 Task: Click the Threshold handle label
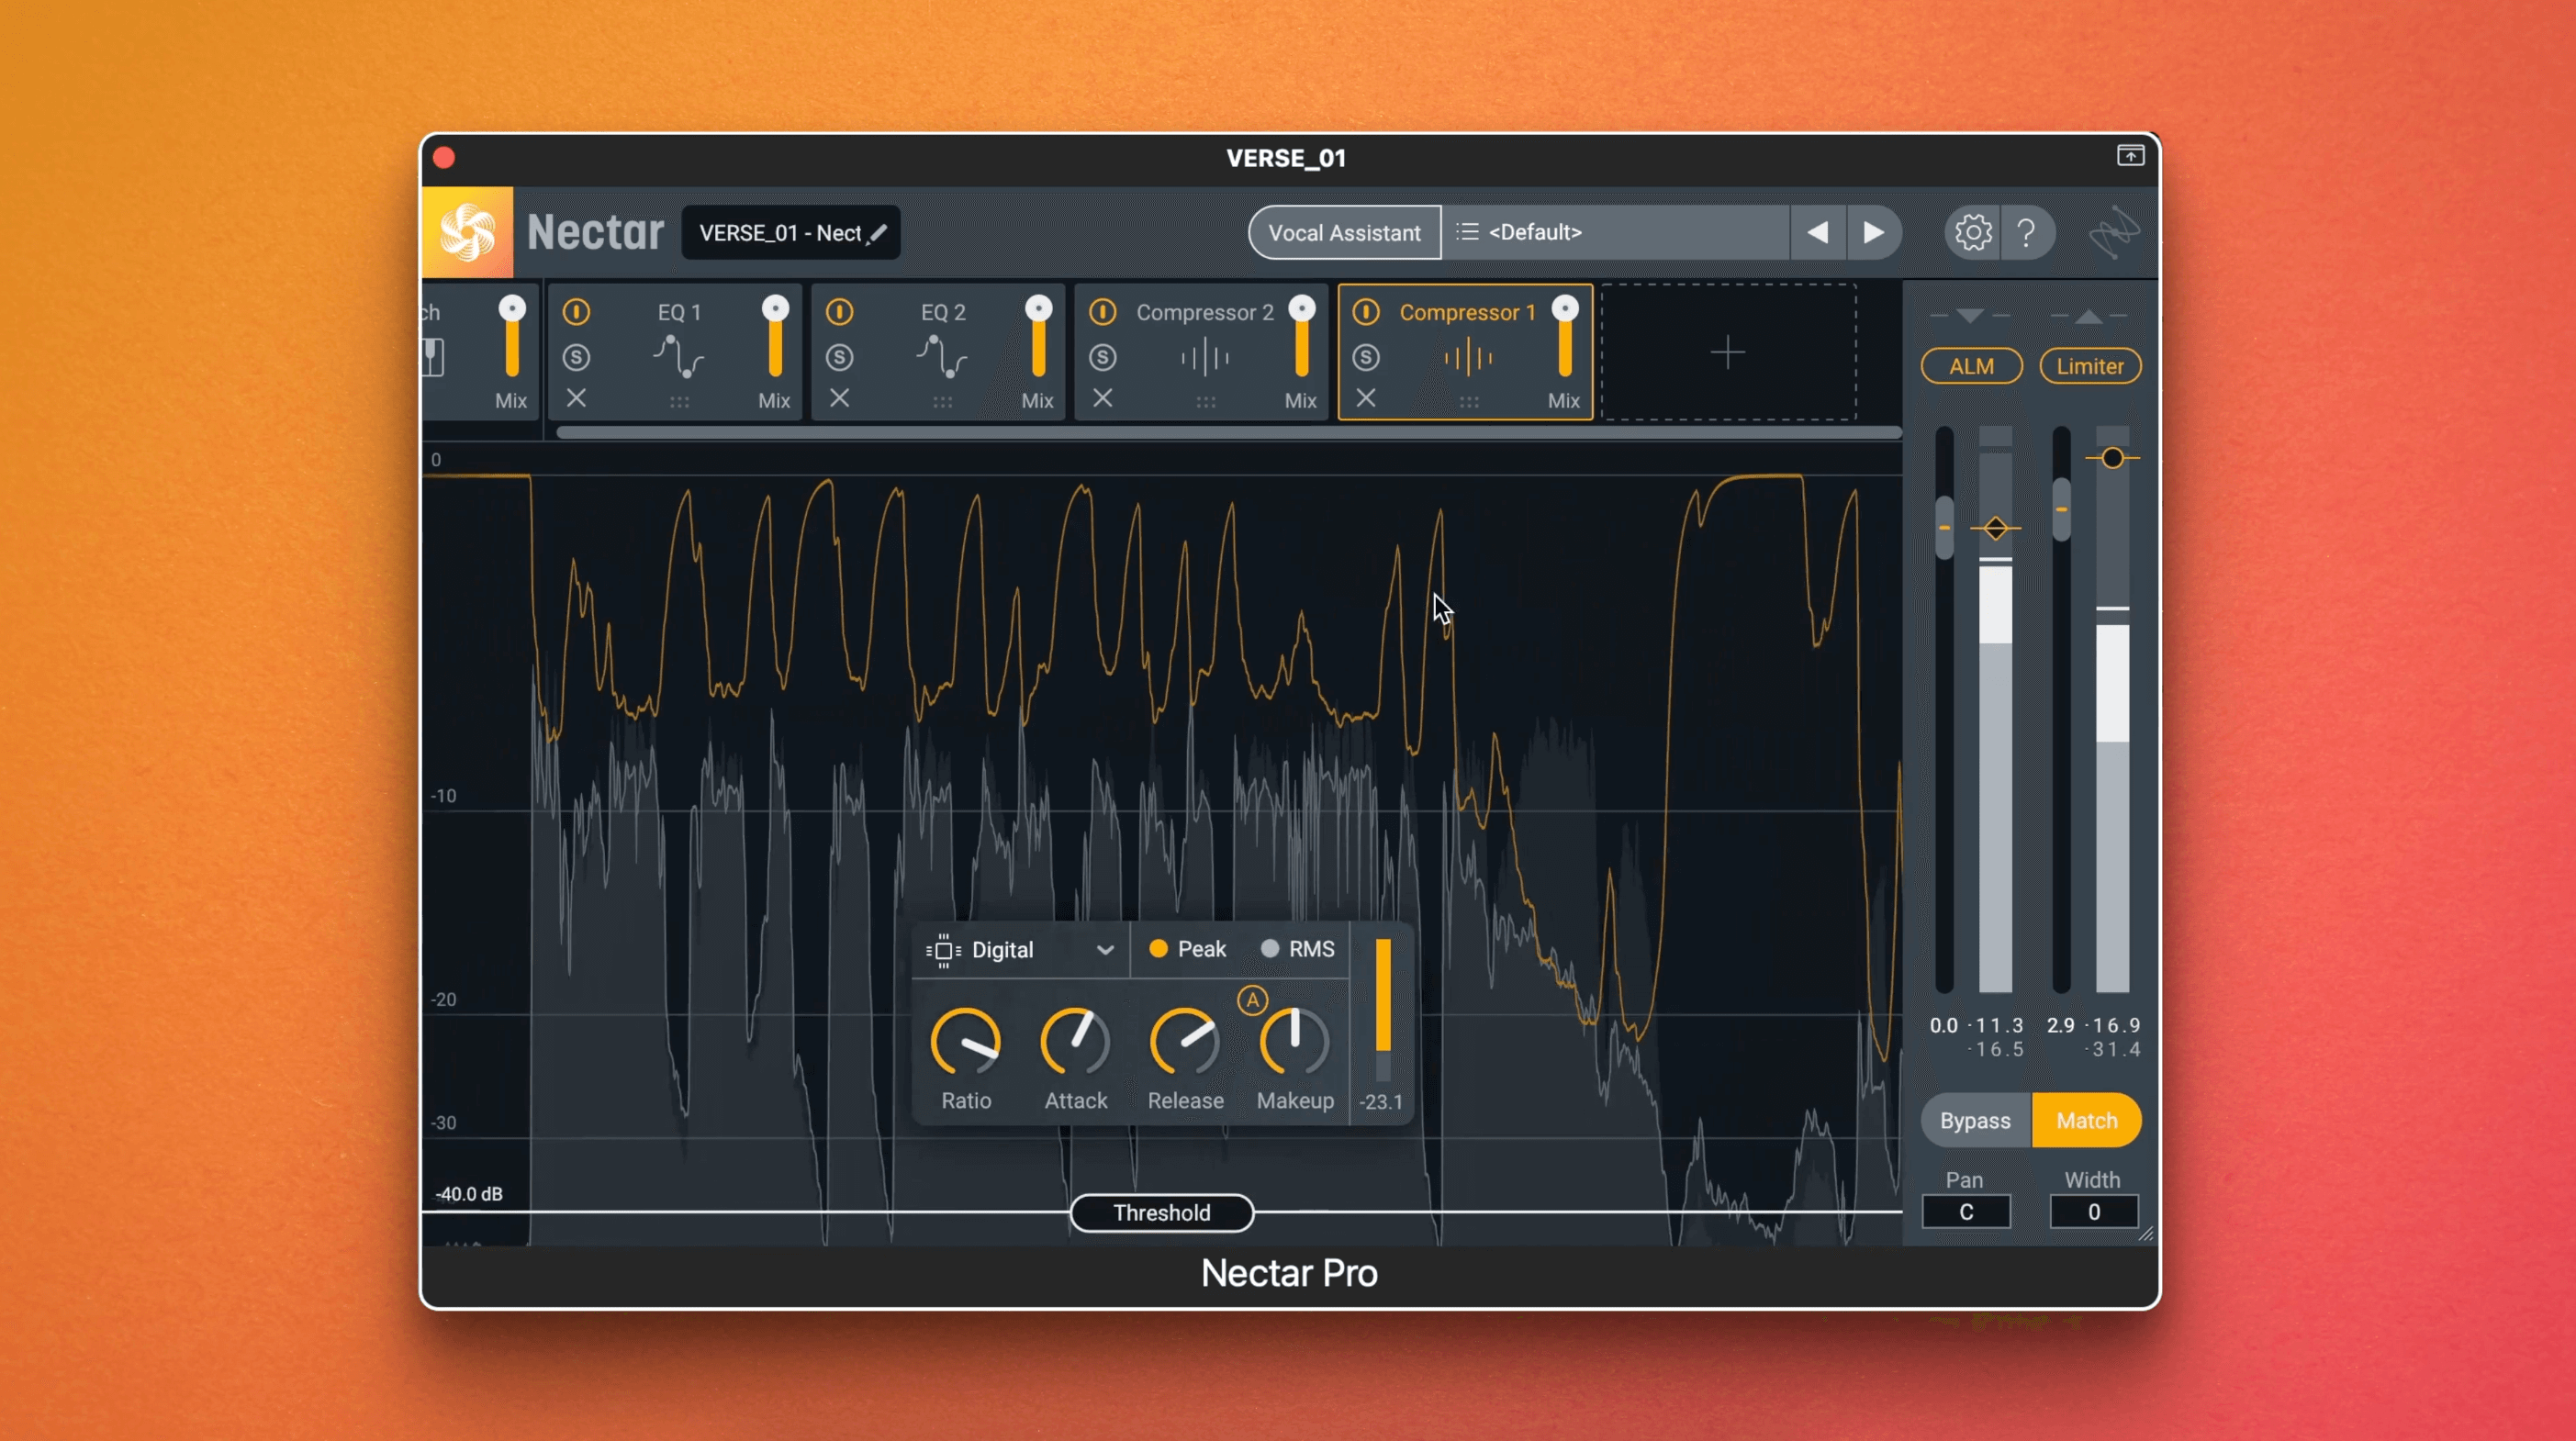click(1162, 1212)
